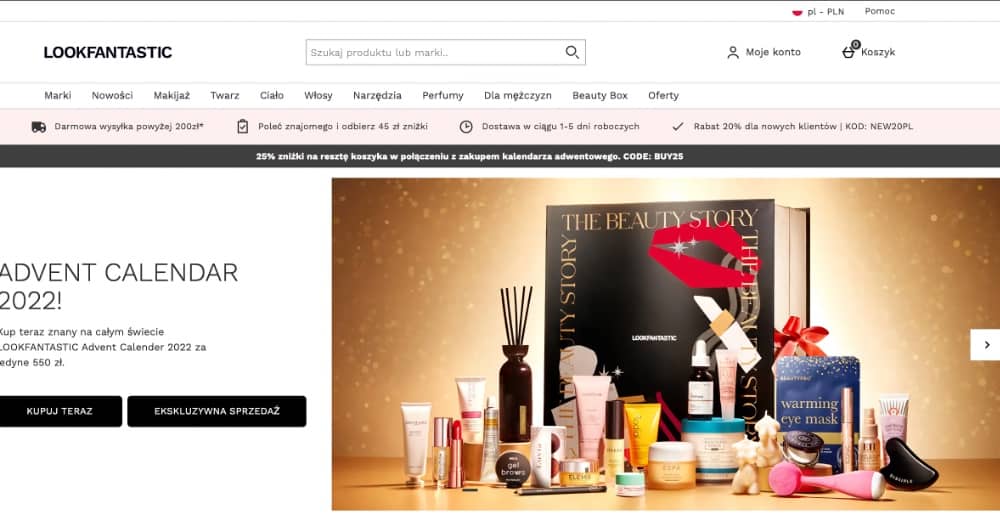Open the Beauty Box menu
This screenshot has width=1000, height=515.
[x=600, y=96]
